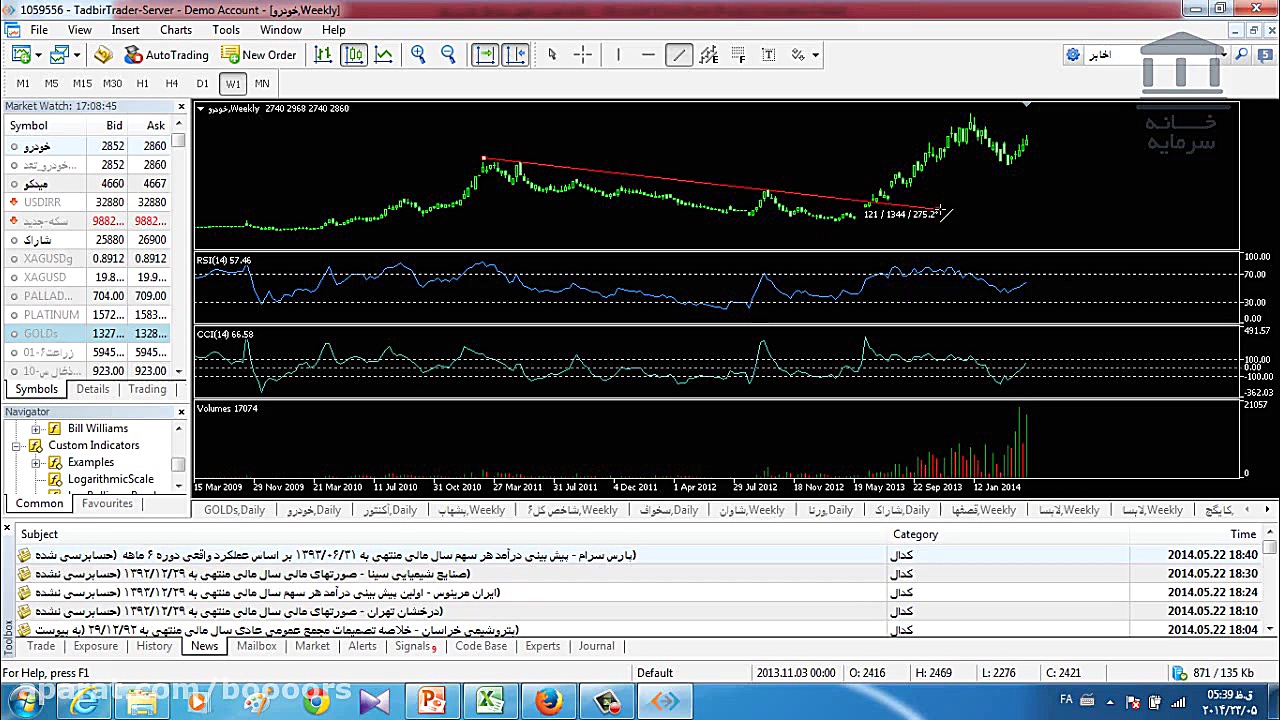Image resolution: width=1280 pixels, height=720 pixels.
Task: Switch chart to candlesticks mode
Action: coord(354,55)
